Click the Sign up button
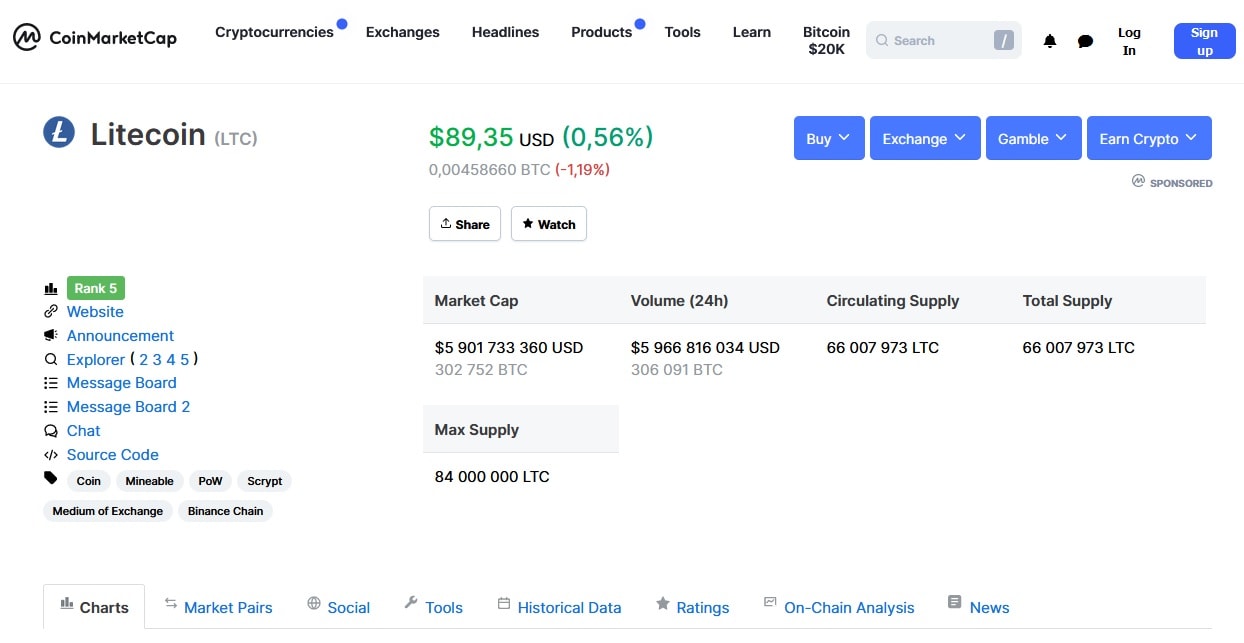Viewport: 1244px width, 643px height. click(x=1204, y=41)
